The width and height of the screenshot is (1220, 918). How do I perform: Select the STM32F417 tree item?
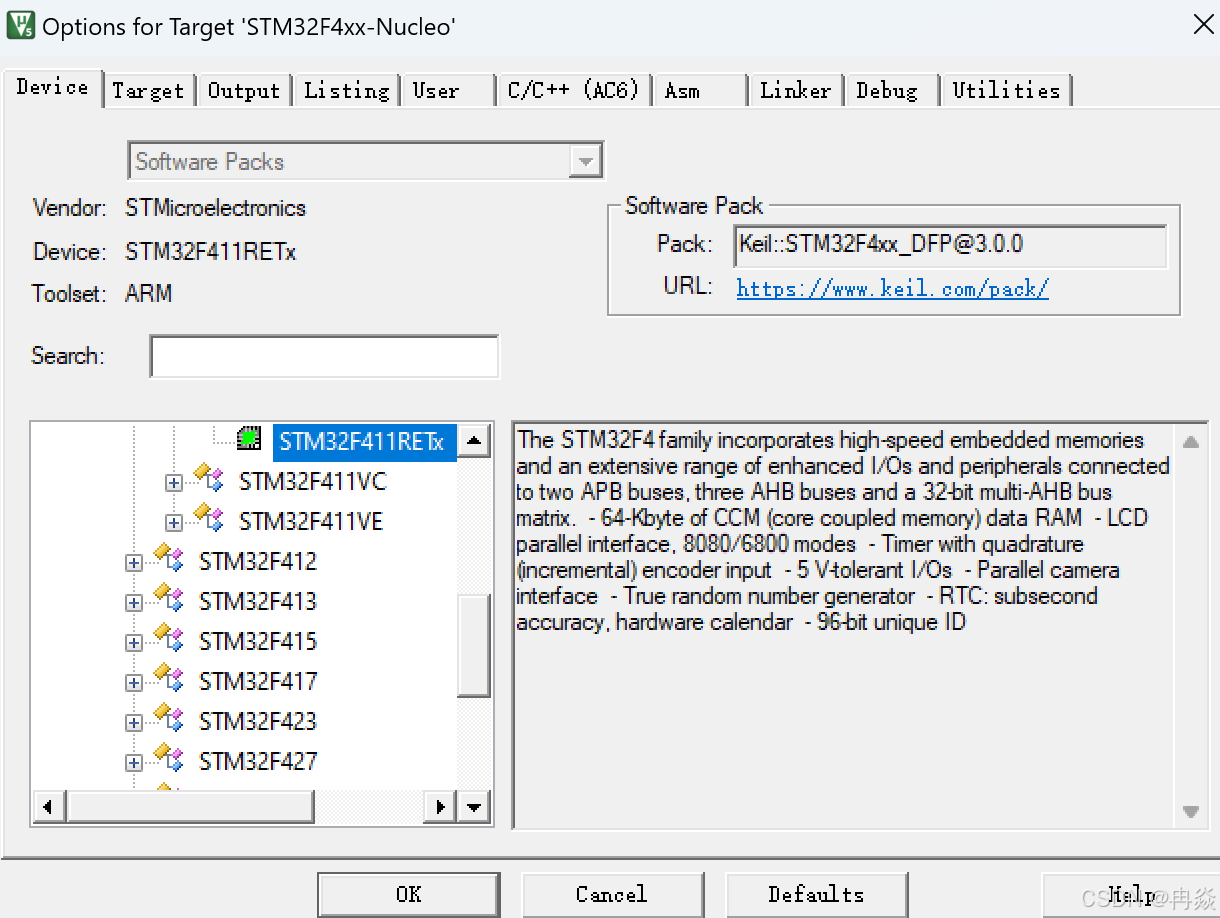coord(258,682)
